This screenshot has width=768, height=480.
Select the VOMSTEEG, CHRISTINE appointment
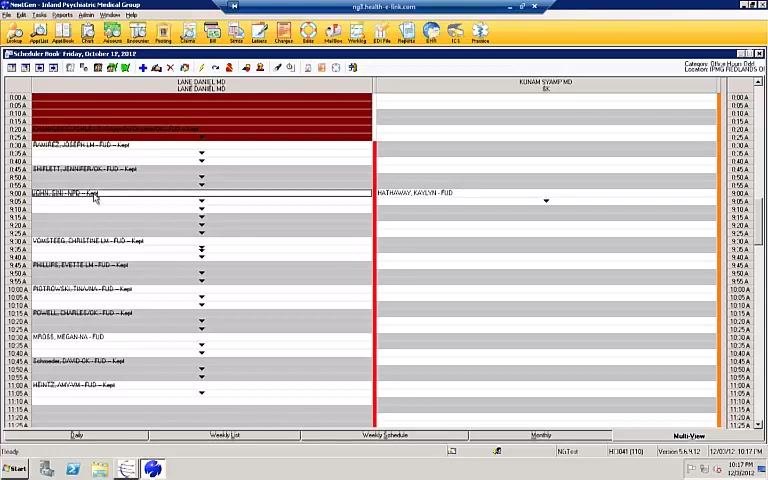[x=88, y=241]
